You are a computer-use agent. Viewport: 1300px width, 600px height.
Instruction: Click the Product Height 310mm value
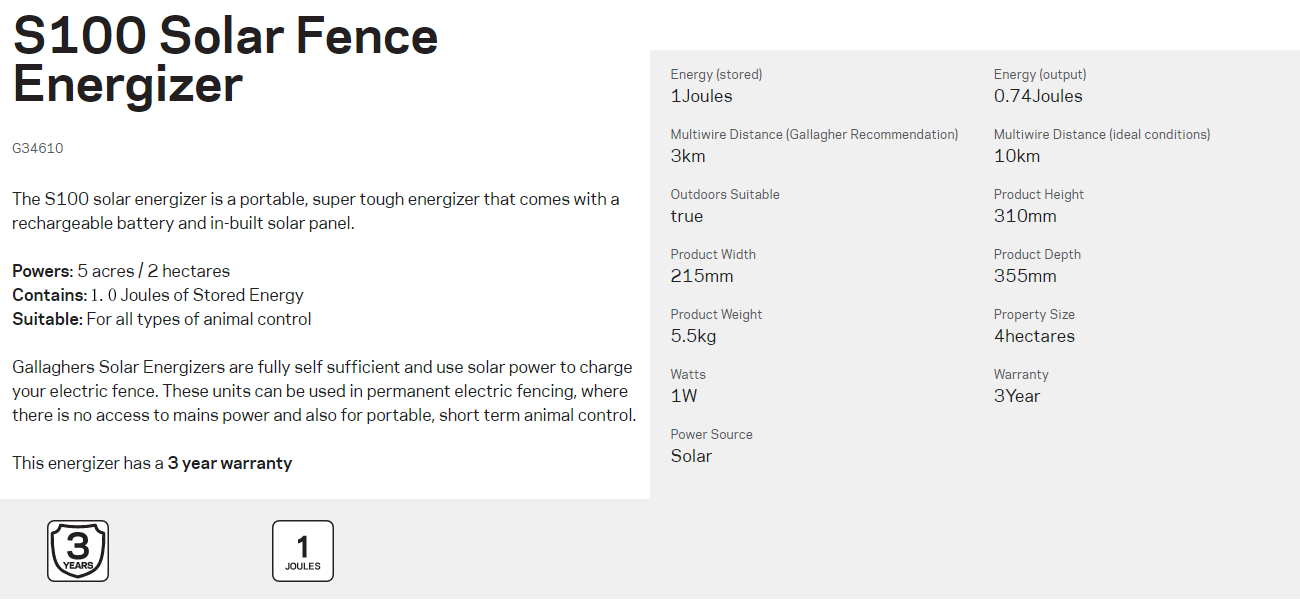pyautogui.click(x=1025, y=217)
